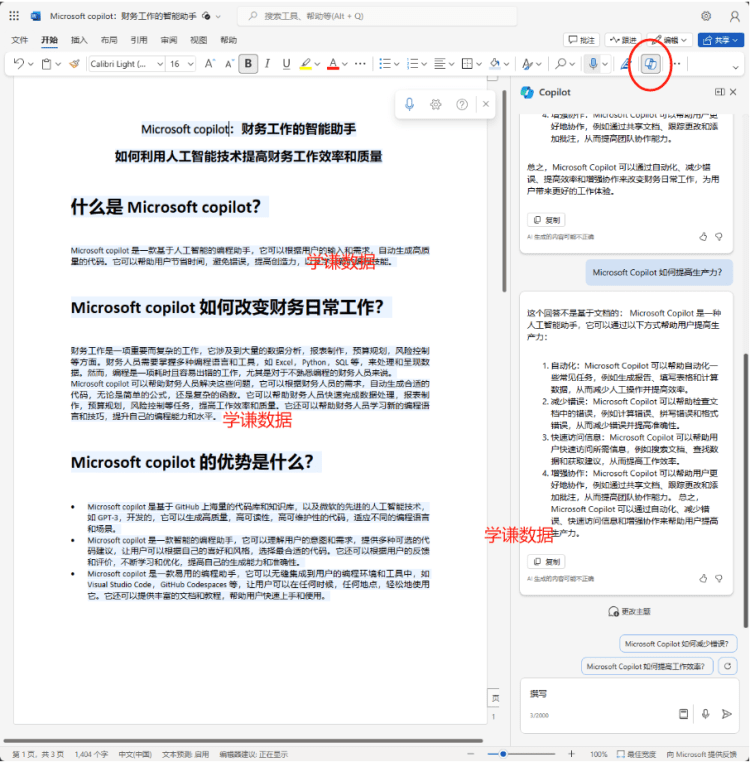This screenshot has height=762, width=750.
Task: Click the table borders icon
Action: 467,64
